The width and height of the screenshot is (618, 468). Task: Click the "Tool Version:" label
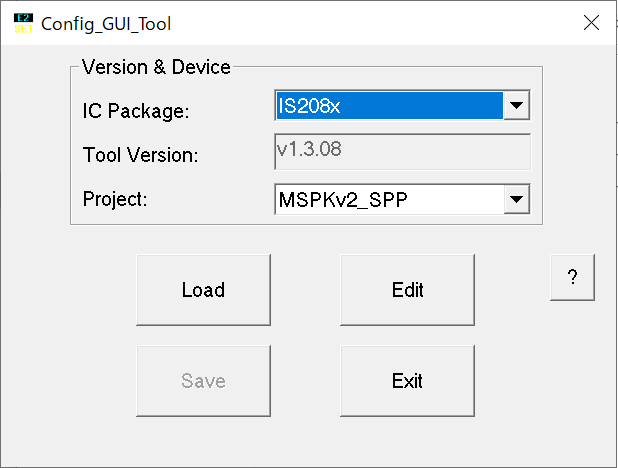click(141, 155)
